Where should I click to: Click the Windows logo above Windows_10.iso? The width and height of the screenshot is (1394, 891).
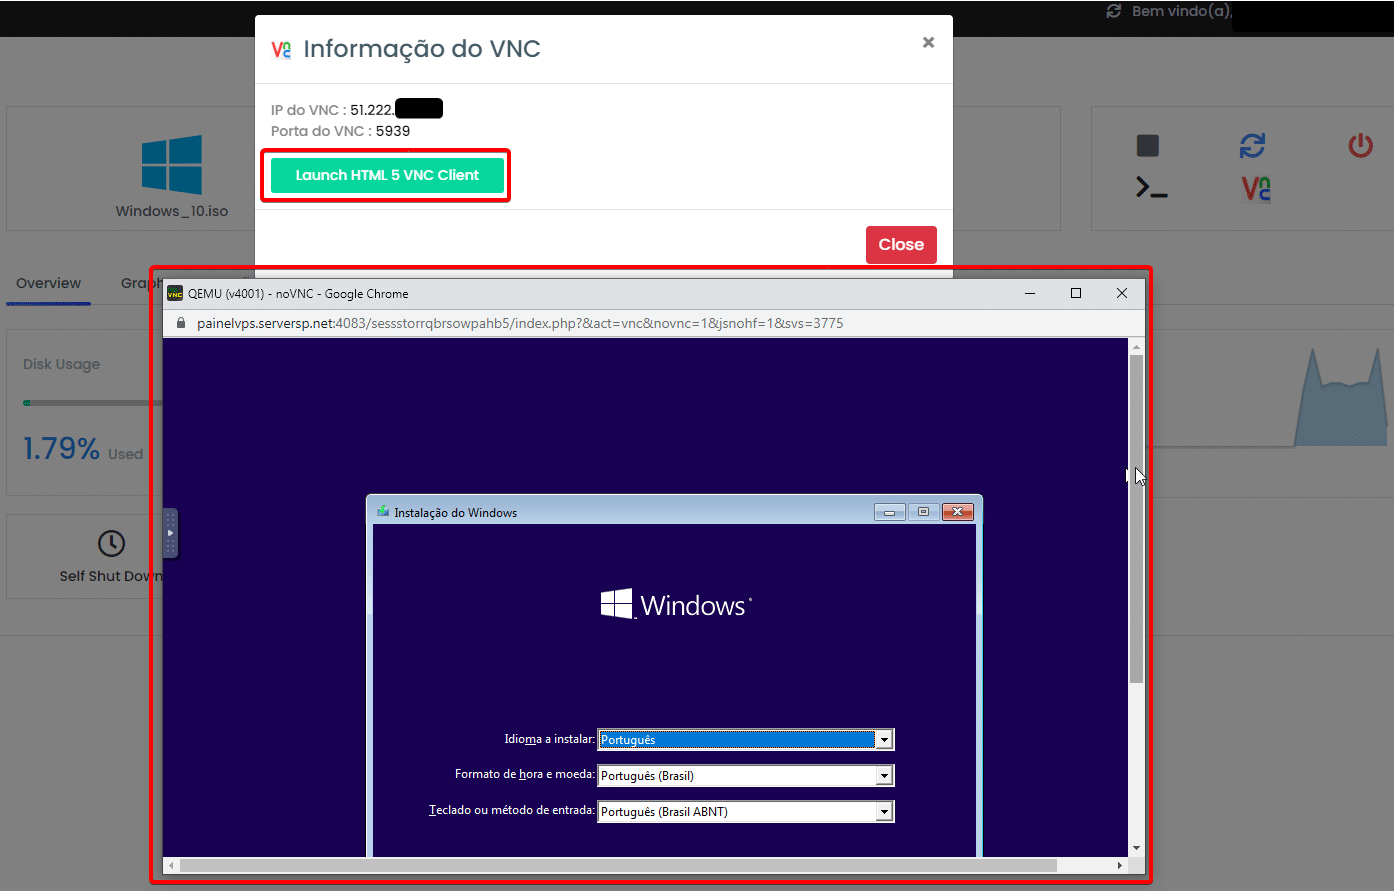pos(172,164)
